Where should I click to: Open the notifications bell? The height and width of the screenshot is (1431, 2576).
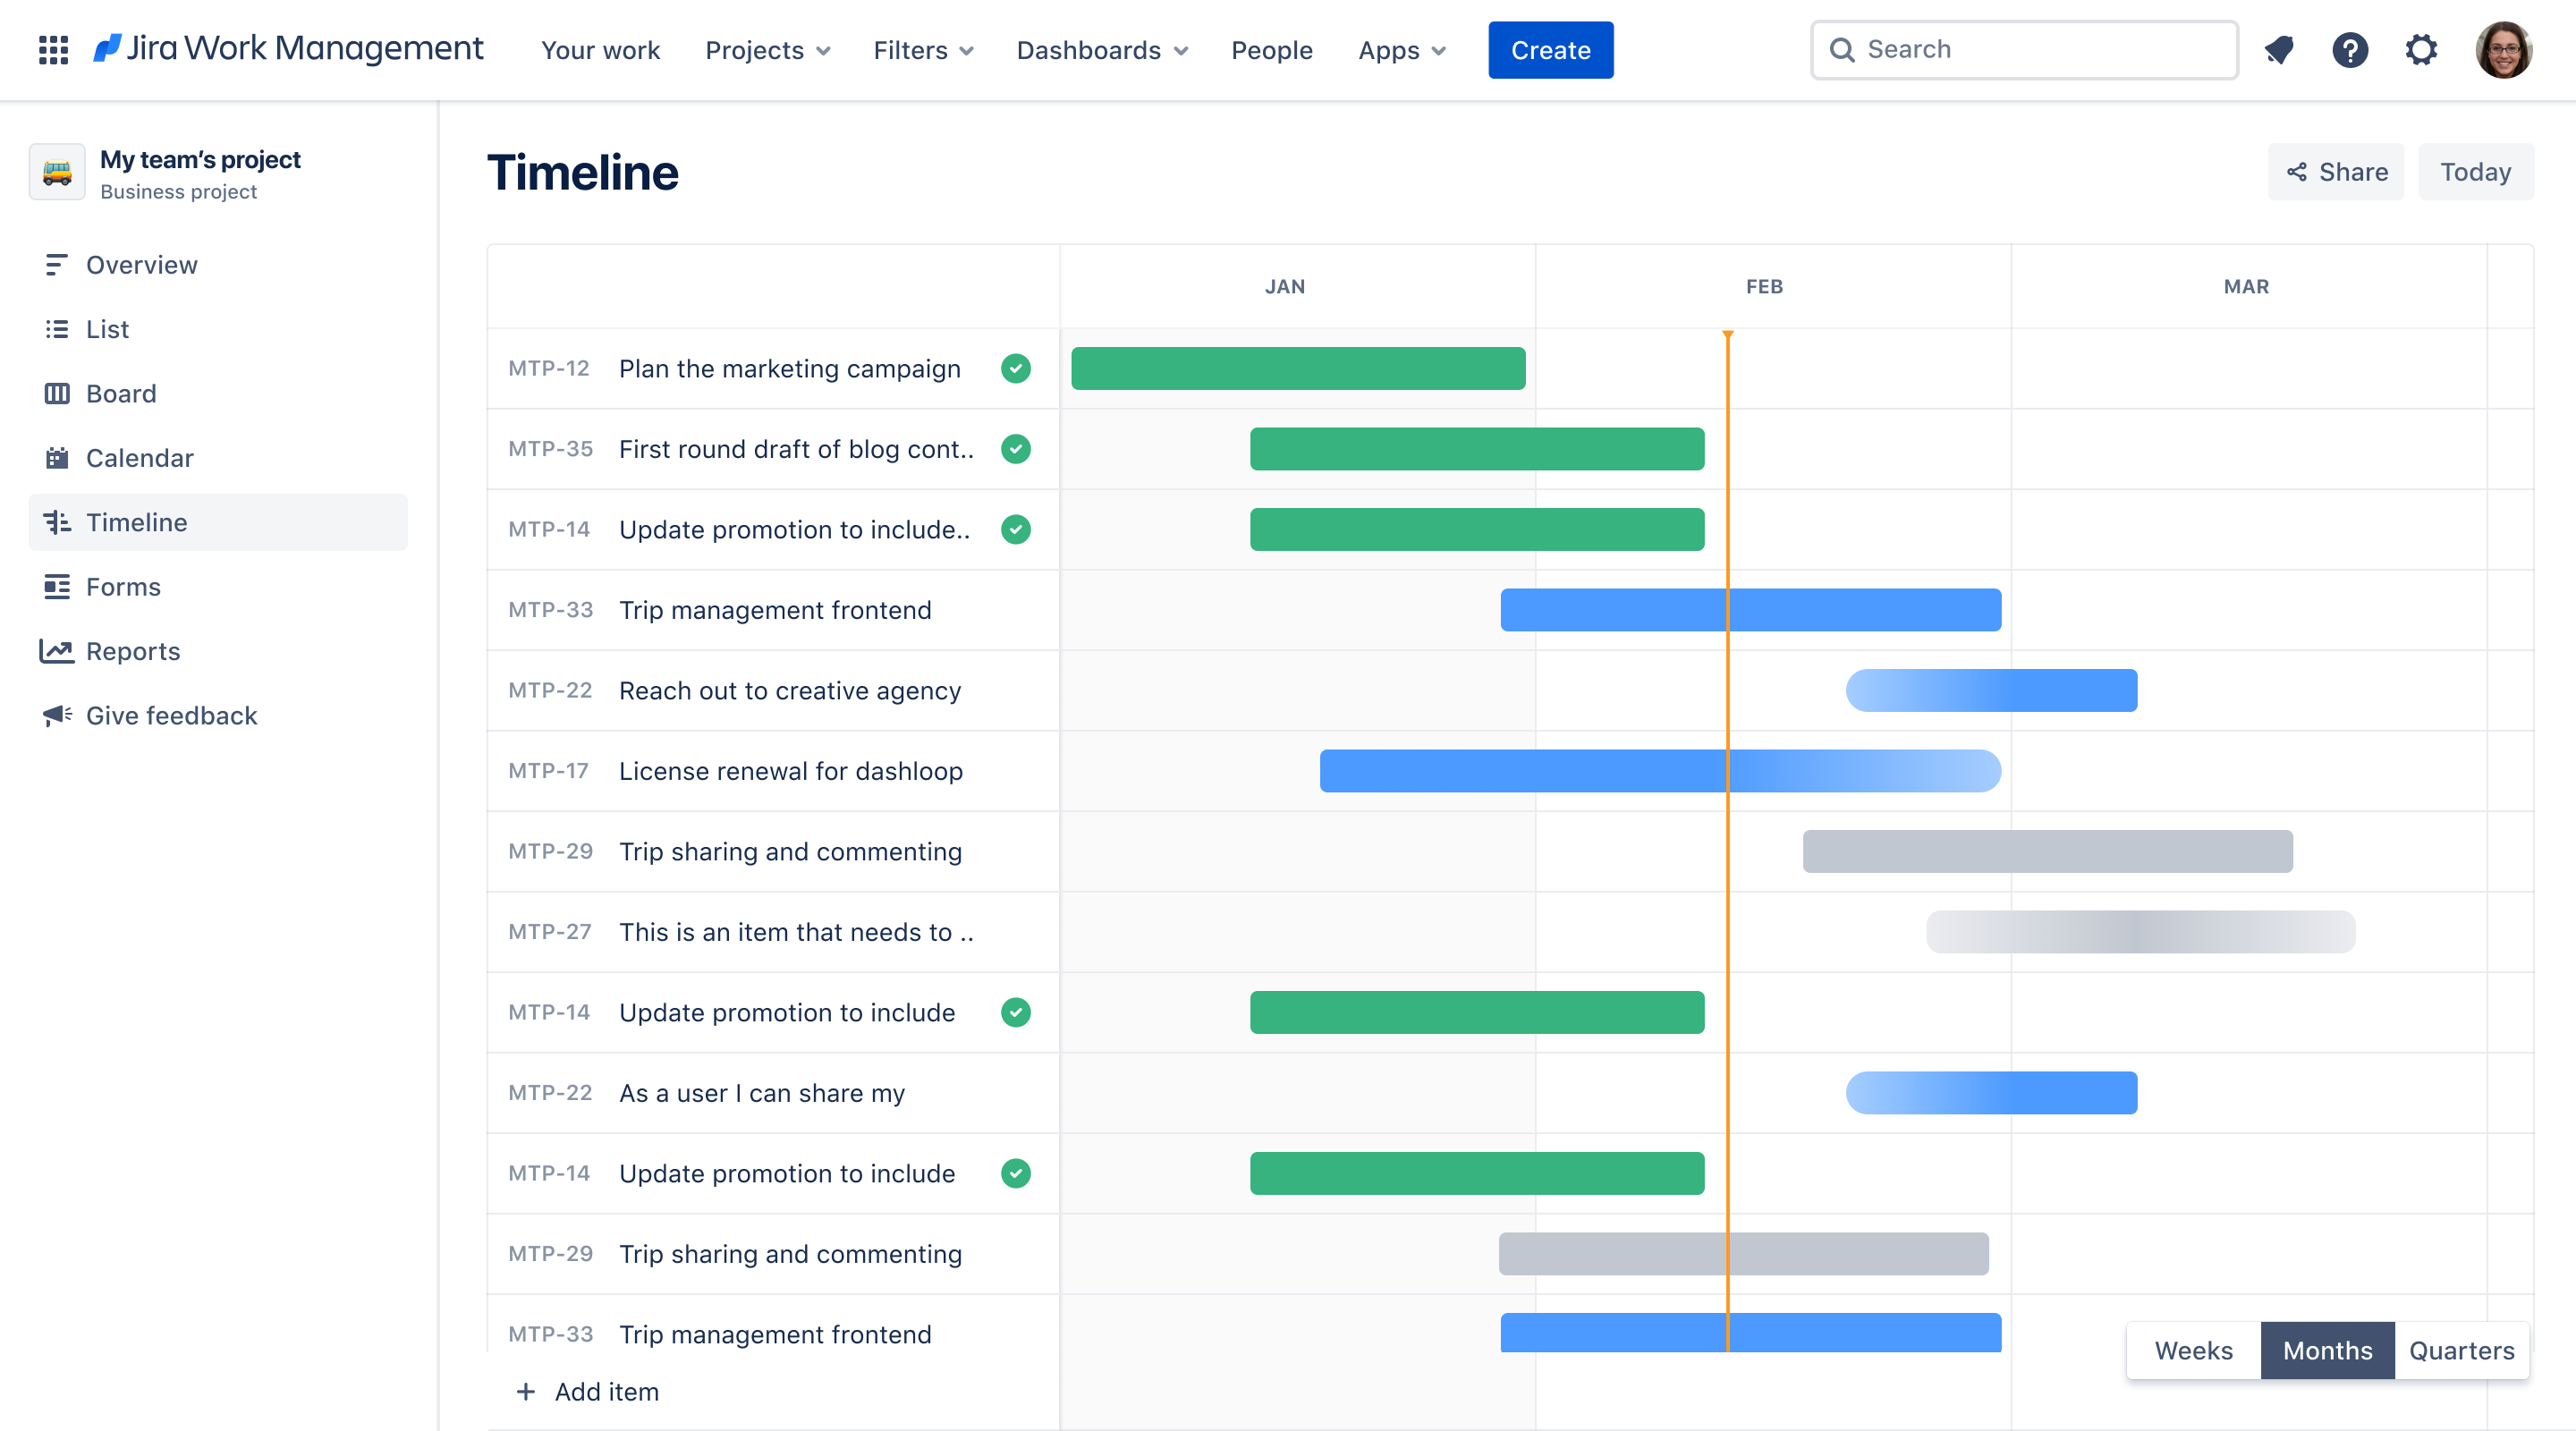(x=2280, y=50)
